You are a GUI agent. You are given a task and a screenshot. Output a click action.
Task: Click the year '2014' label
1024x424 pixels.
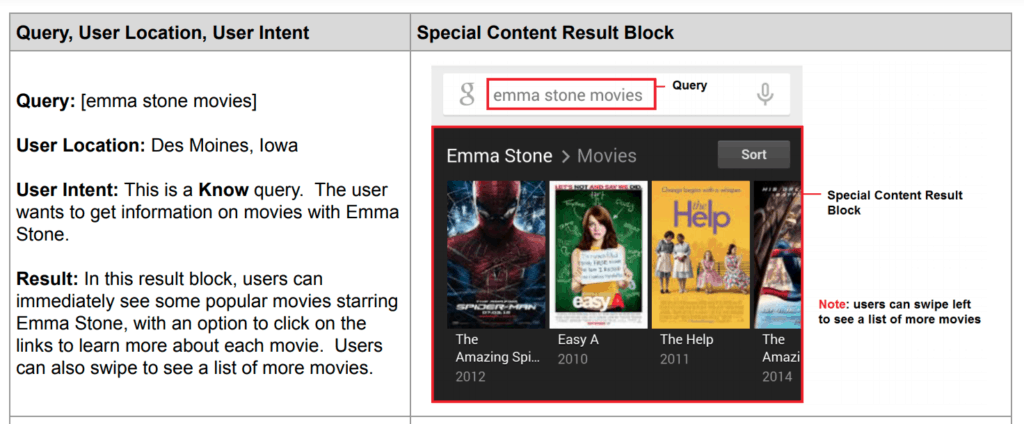pos(777,377)
